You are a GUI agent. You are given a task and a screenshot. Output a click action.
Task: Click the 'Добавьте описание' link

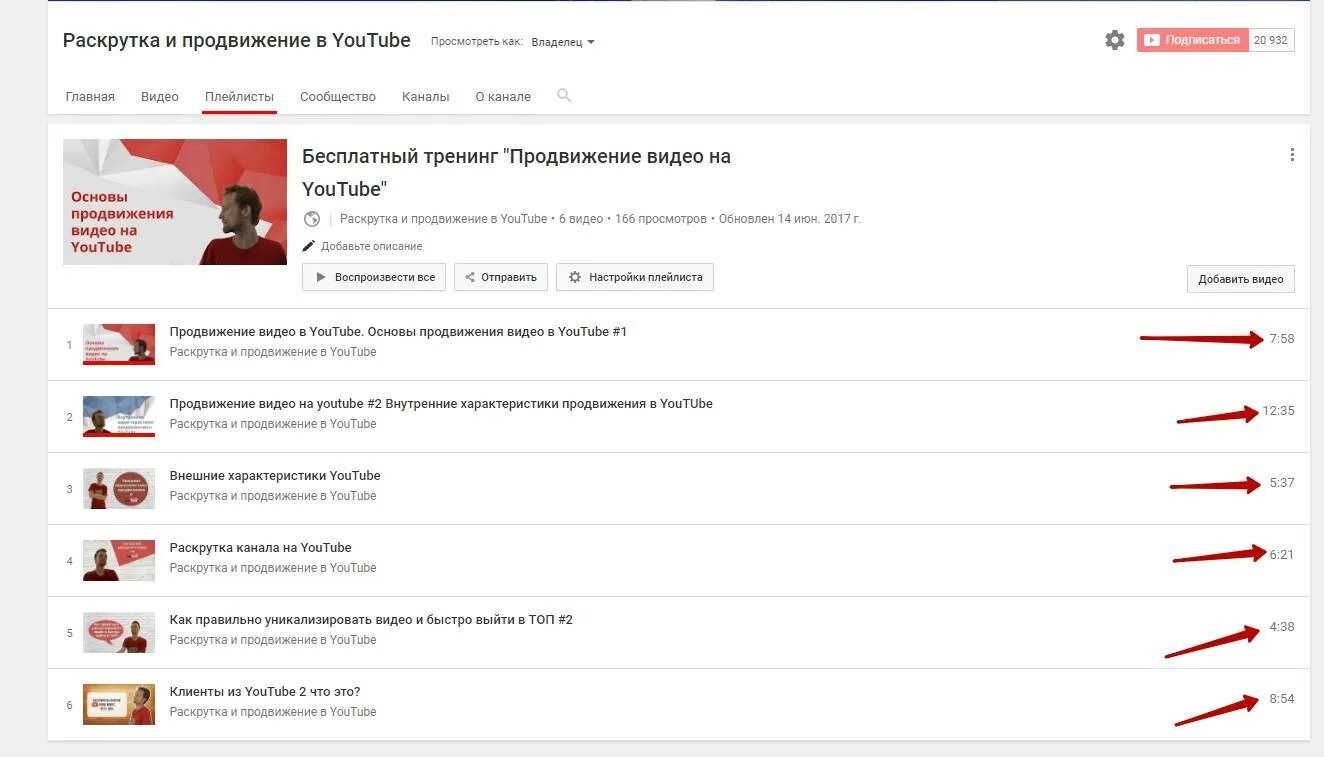pos(371,246)
